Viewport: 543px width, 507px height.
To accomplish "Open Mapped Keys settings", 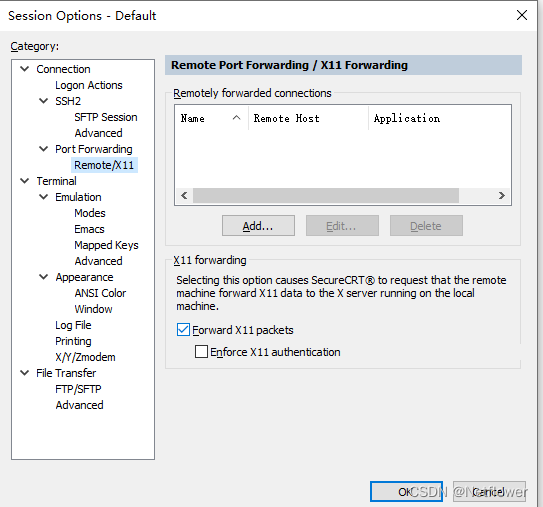I will click(106, 245).
